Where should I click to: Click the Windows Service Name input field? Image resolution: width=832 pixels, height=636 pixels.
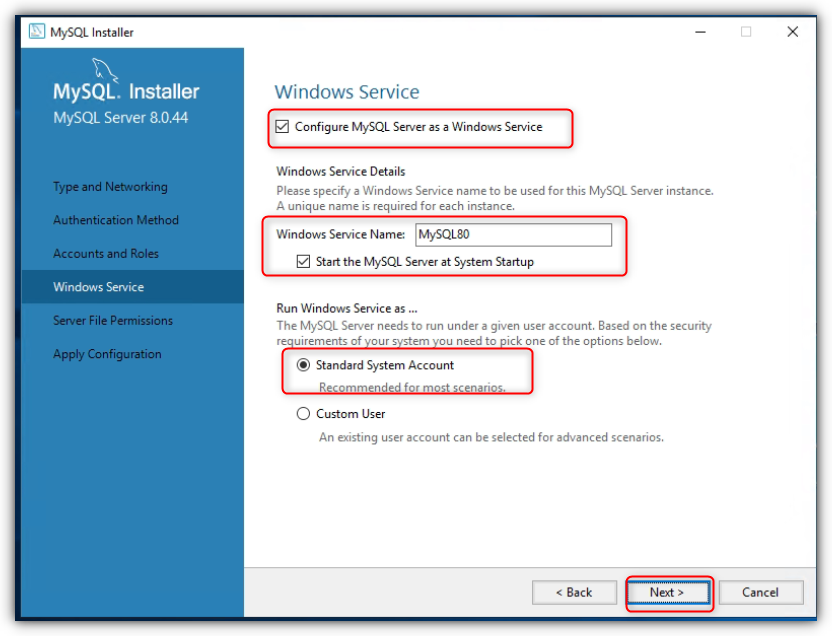(x=513, y=234)
